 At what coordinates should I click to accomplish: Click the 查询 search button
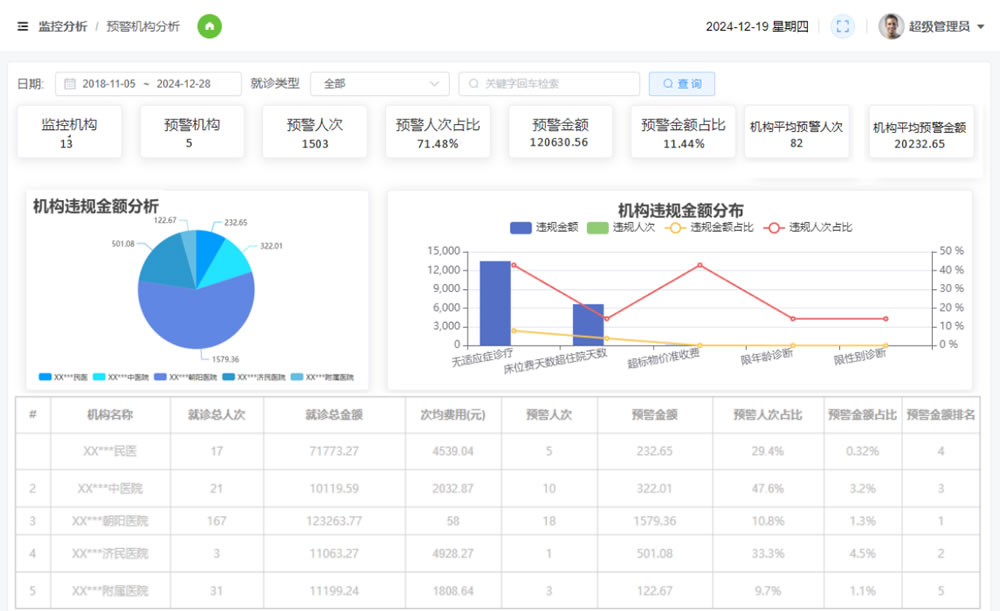[682, 84]
